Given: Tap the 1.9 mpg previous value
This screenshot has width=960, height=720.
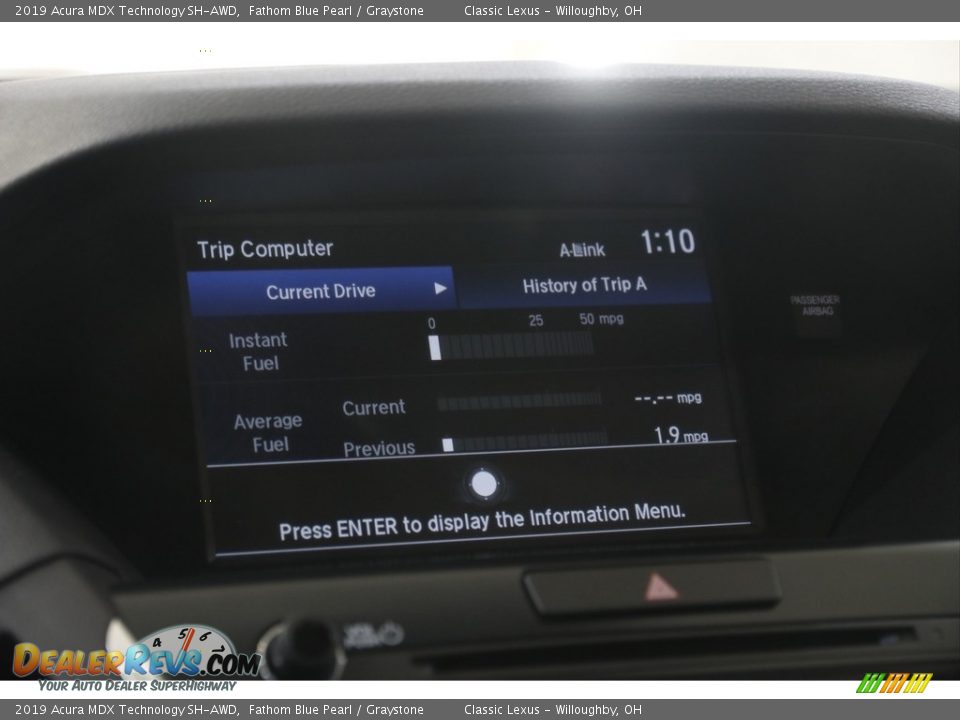Looking at the screenshot, I should (681, 435).
